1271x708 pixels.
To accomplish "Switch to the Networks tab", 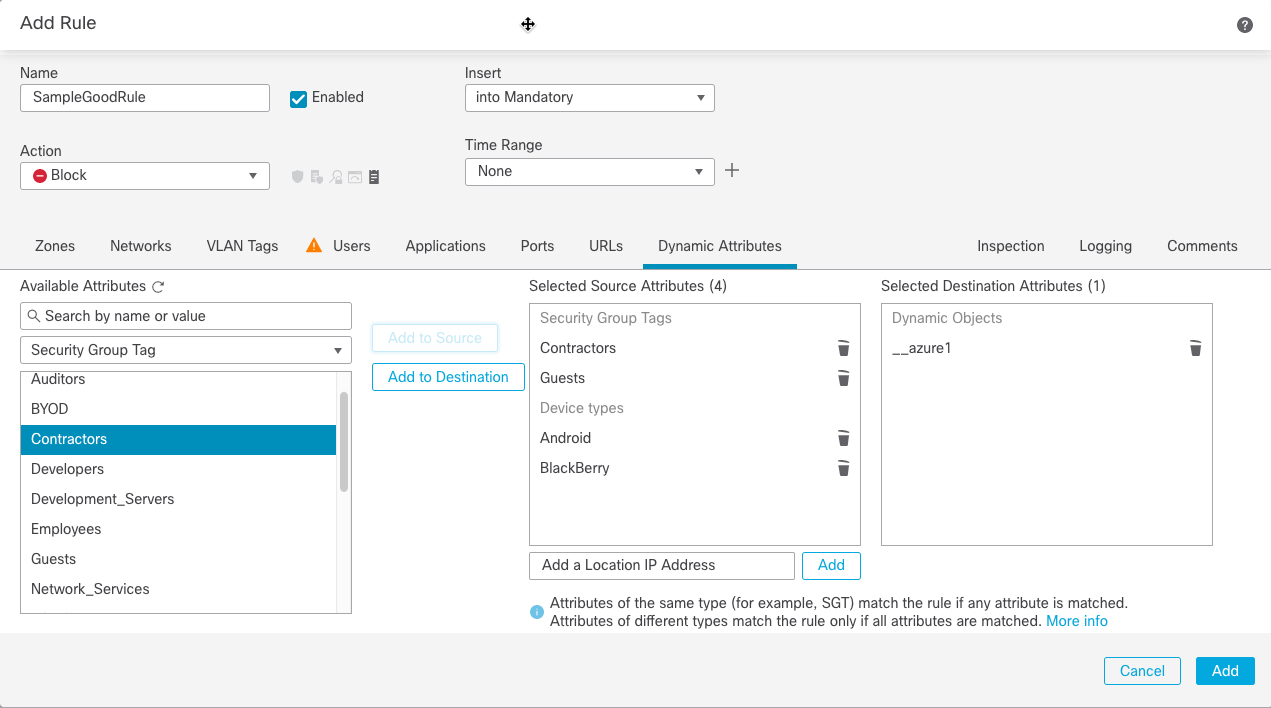I will coord(140,246).
